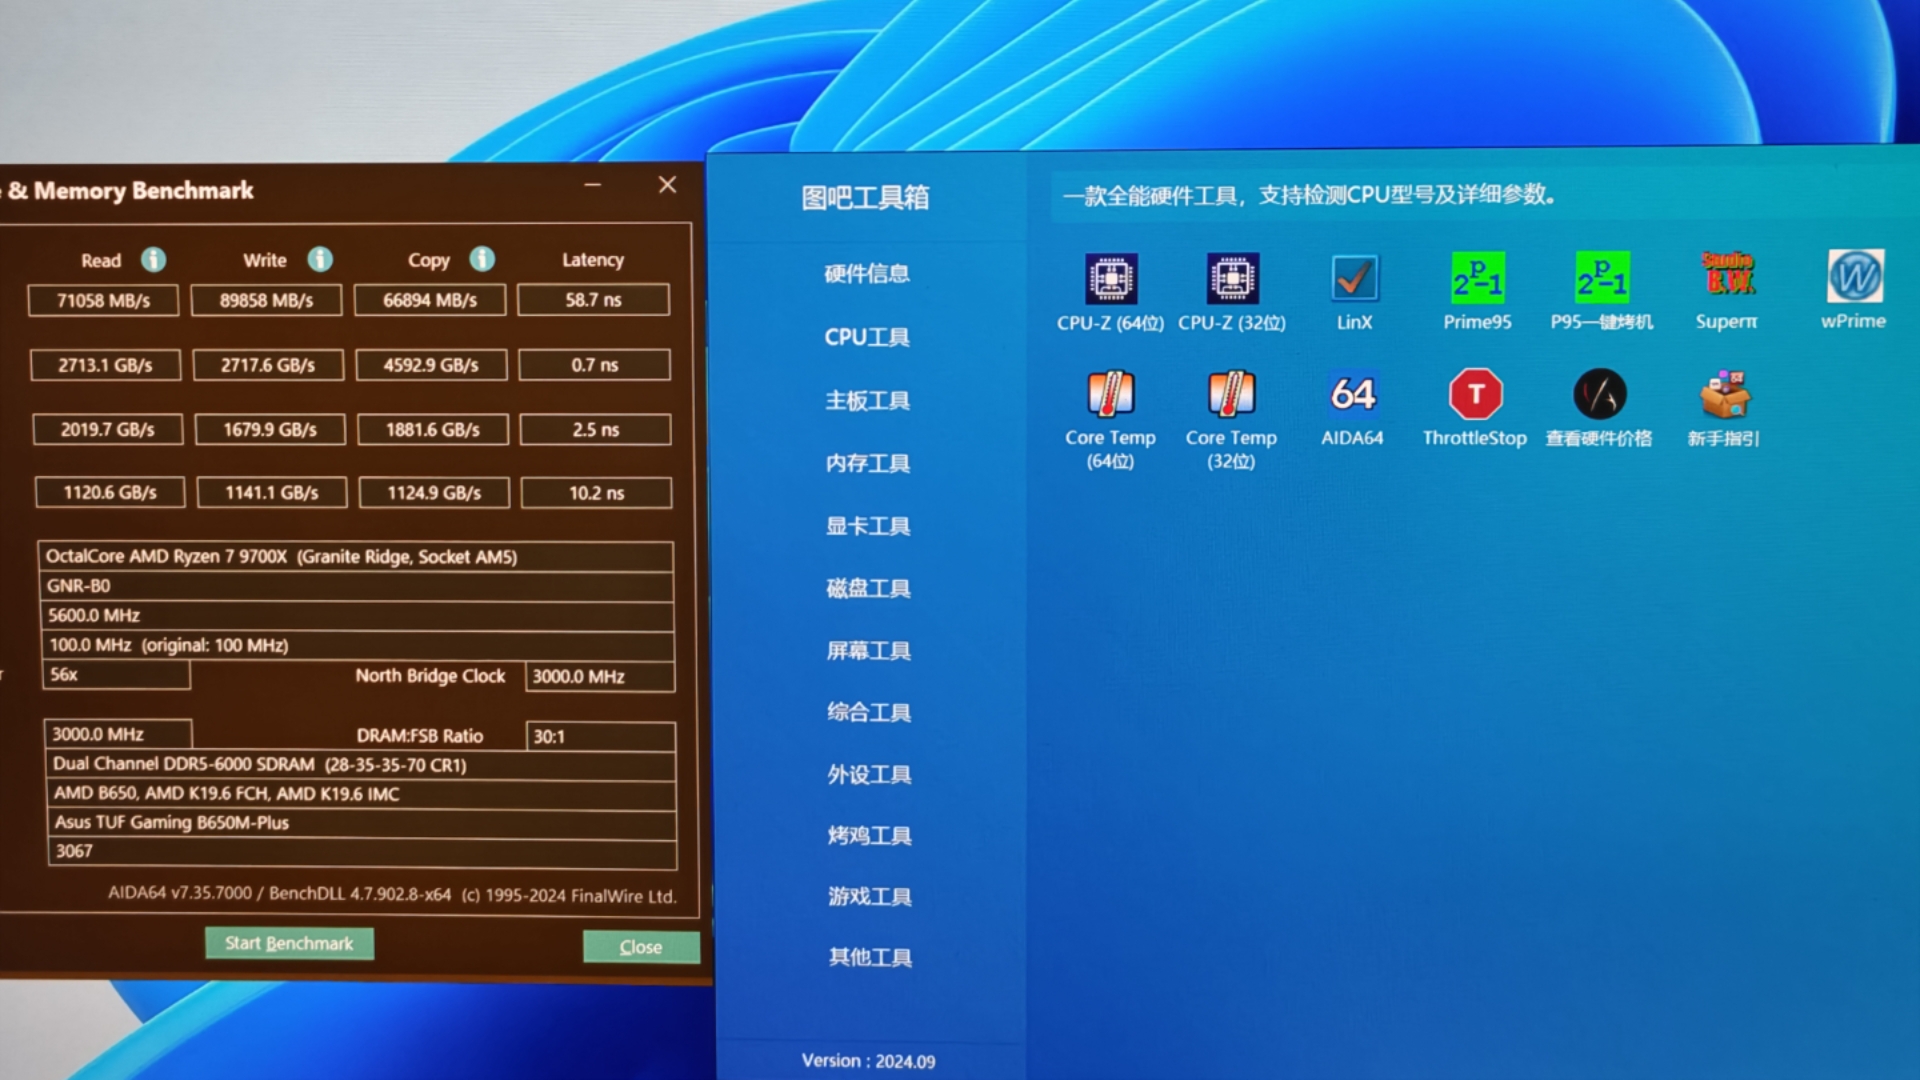This screenshot has height=1080, width=1920.
Task: Click motherboard Asus TUF Gaming B650M-Plus
Action: [362, 823]
